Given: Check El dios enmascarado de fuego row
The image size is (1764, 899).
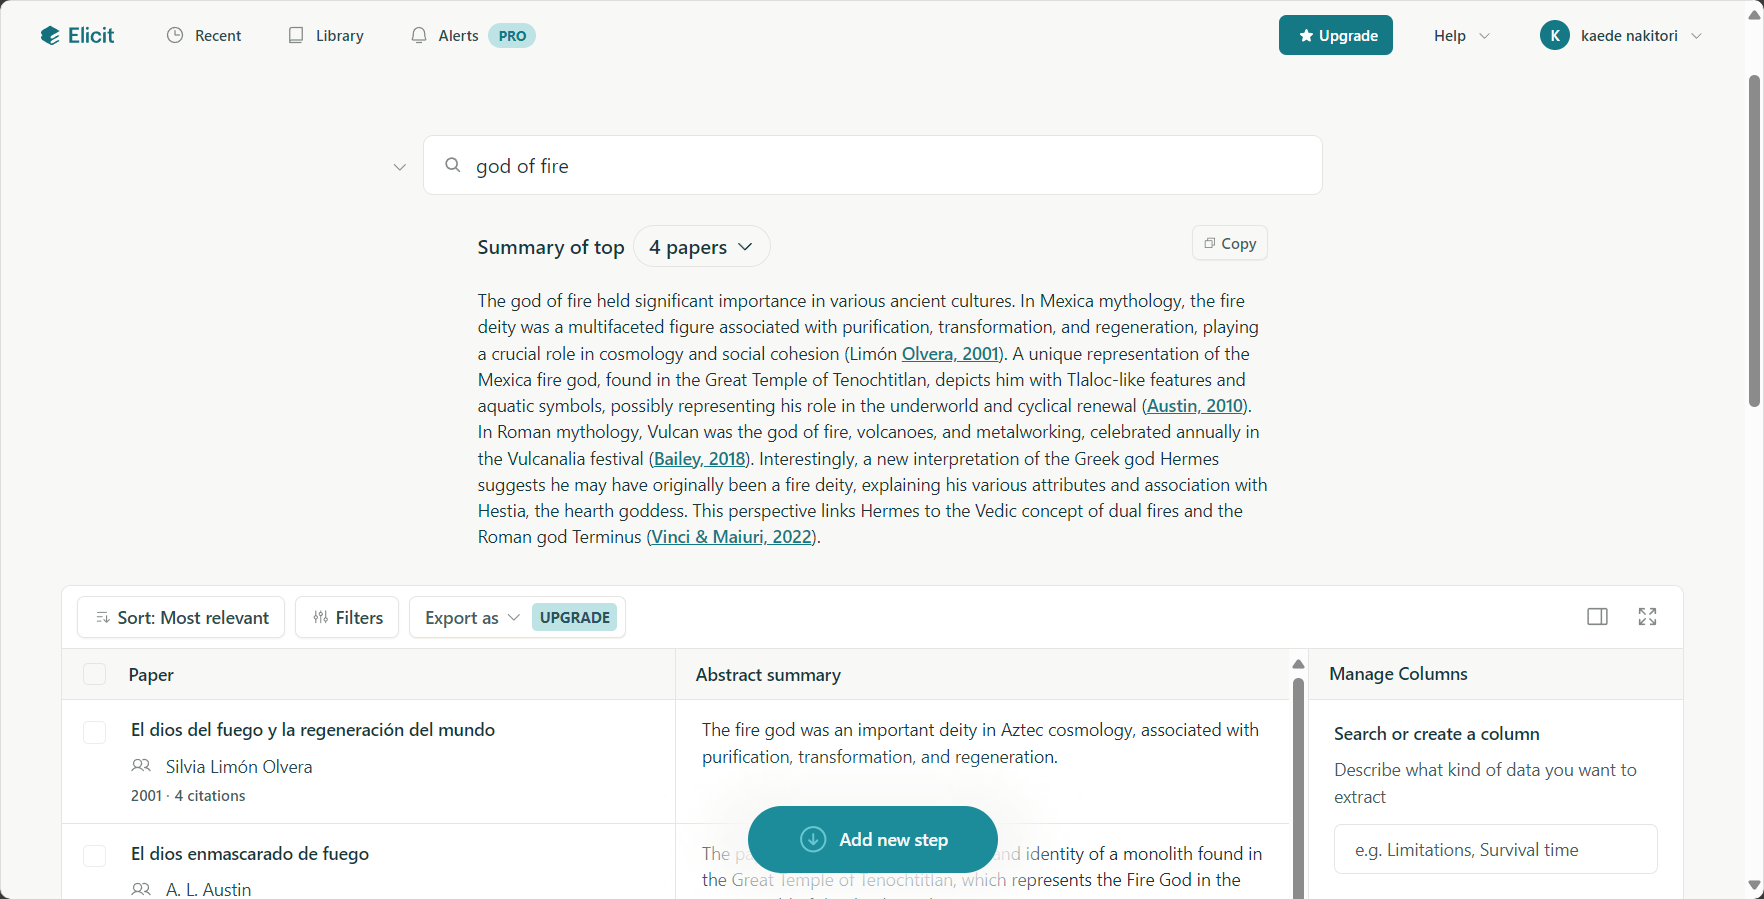Looking at the screenshot, I should pyautogui.click(x=95, y=856).
